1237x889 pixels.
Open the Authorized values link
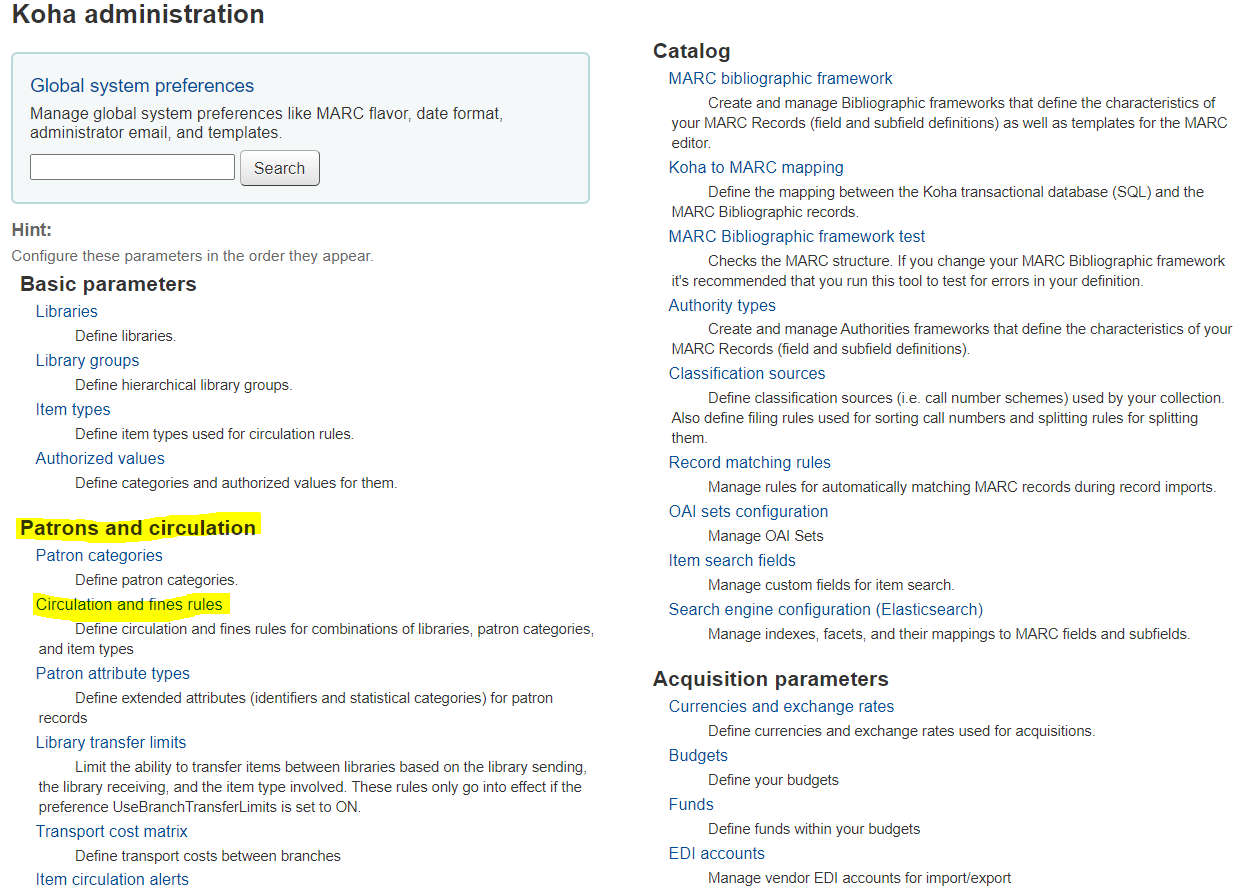coord(100,459)
